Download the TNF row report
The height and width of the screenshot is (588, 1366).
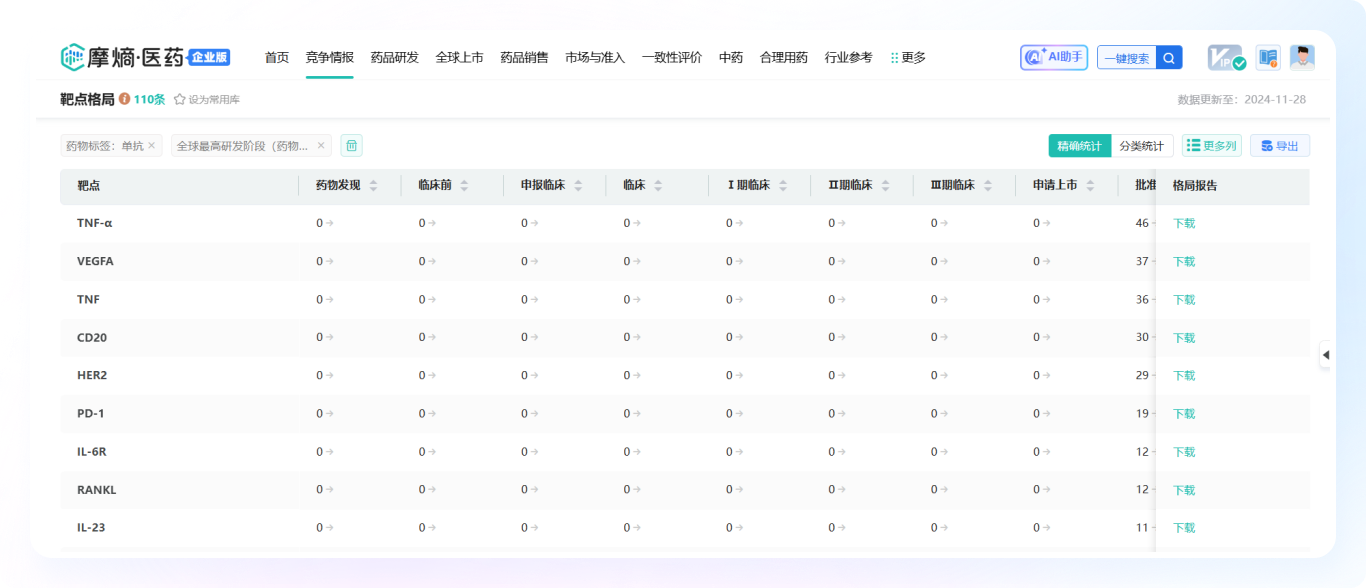1184,299
